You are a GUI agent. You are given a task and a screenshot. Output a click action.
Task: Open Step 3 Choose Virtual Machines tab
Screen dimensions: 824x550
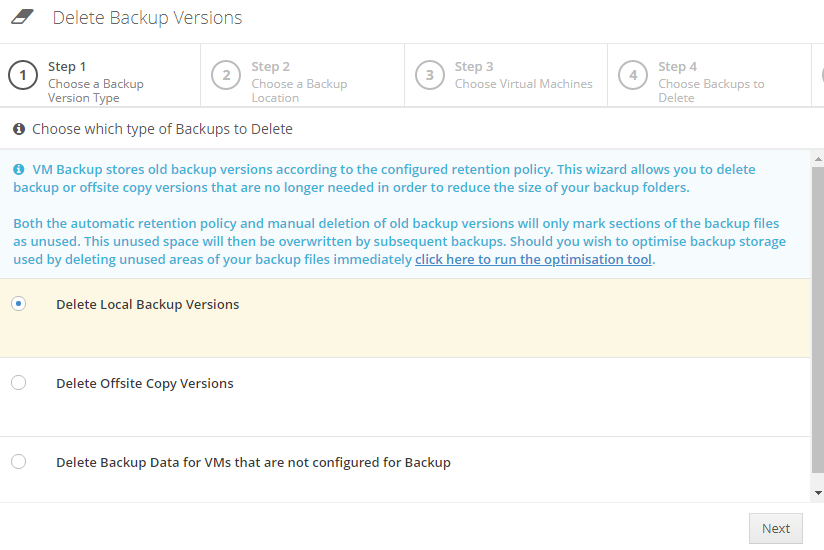(x=506, y=76)
